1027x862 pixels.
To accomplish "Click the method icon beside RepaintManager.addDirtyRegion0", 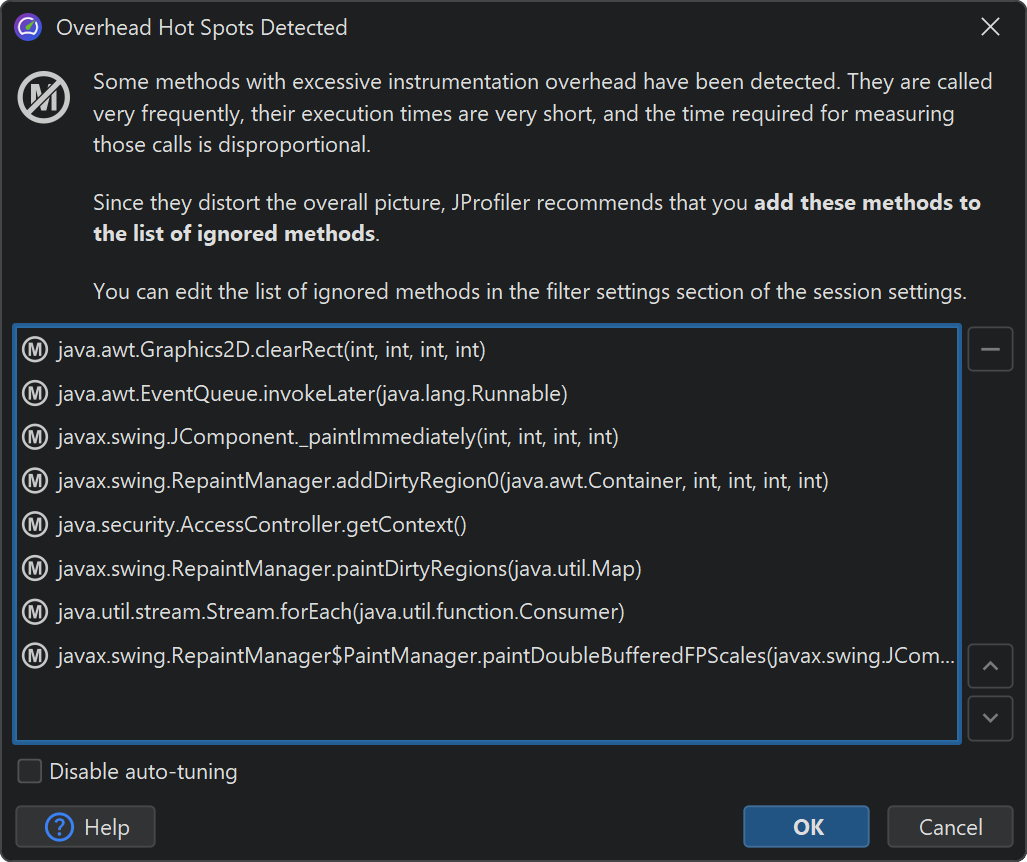I will pos(35,481).
